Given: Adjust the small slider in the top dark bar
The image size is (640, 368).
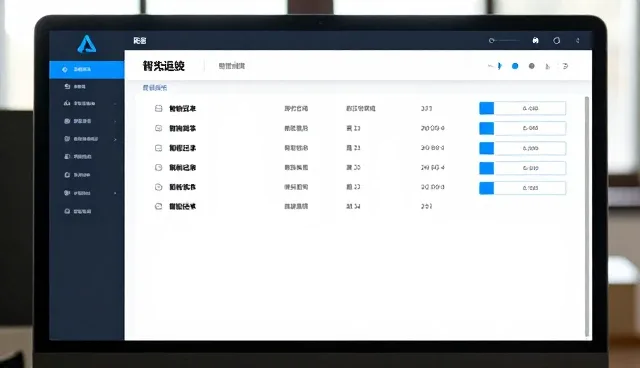Looking at the screenshot, I should tap(504, 40).
